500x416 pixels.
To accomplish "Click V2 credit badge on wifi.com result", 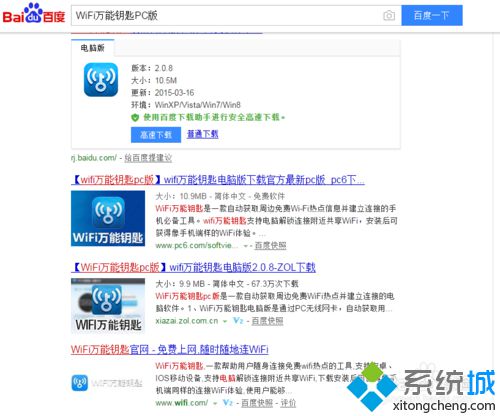I will pos(228,403).
